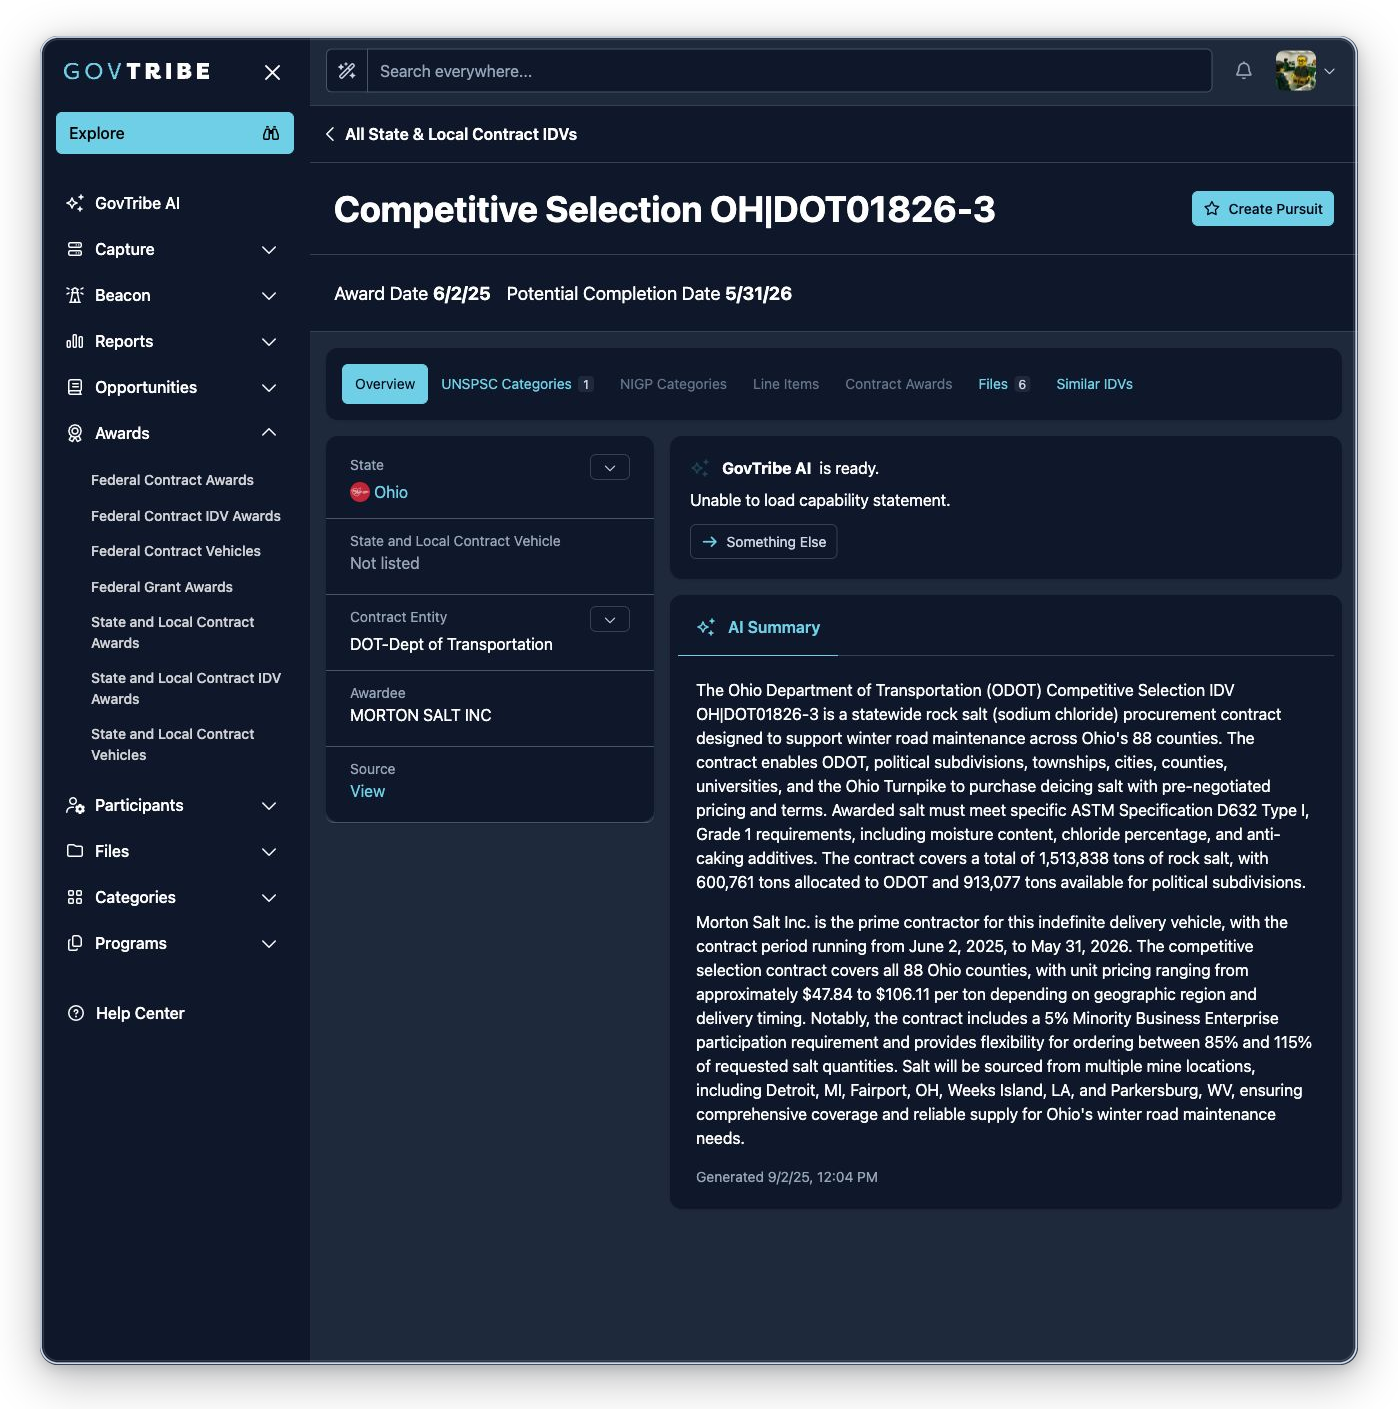The height and width of the screenshot is (1409, 1398).
Task: Switch to the NIGP Categories tab
Action: [x=673, y=384]
